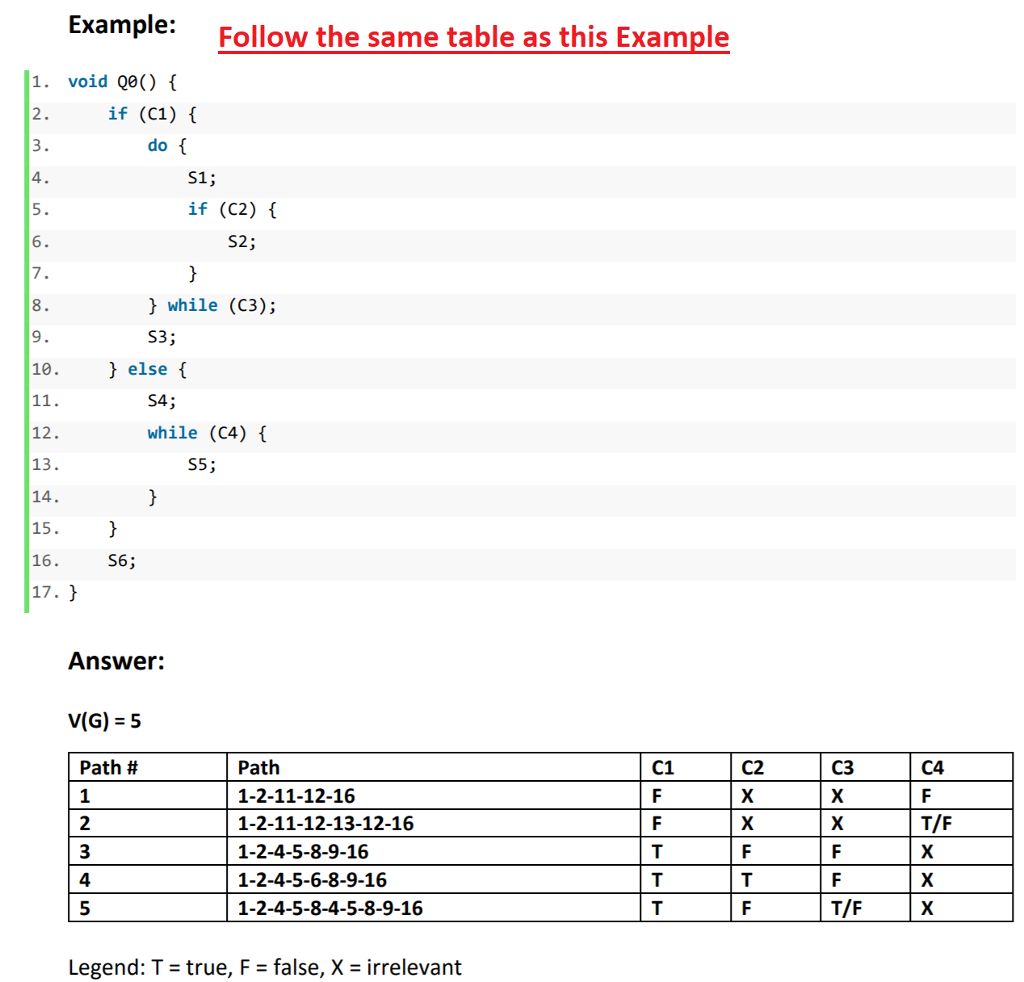Viewport: 1024px width, 982px height.
Task: Click the "Answer:" heading
Action: pyautogui.click(x=114, y=660)
